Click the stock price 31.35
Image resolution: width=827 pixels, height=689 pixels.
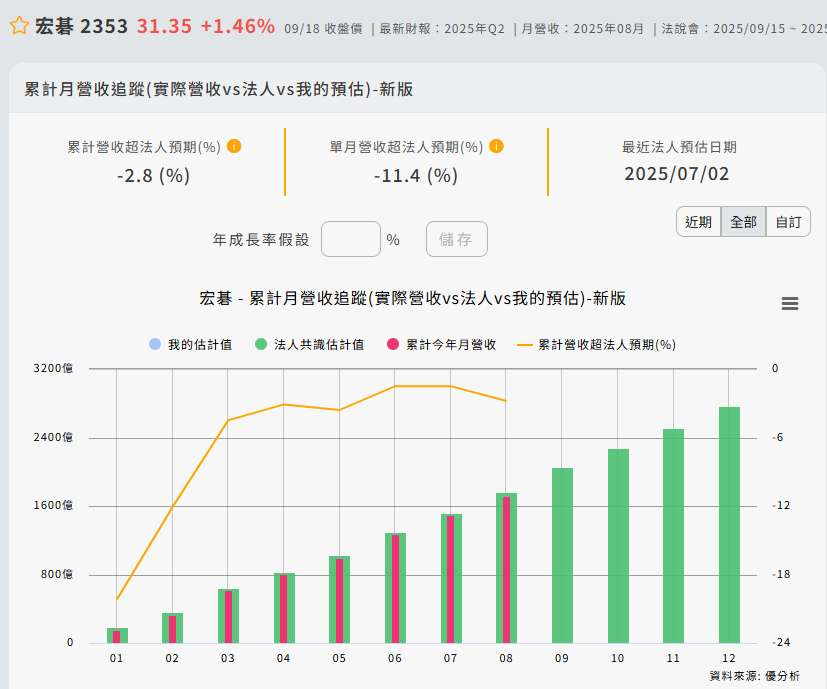[164, 26]
